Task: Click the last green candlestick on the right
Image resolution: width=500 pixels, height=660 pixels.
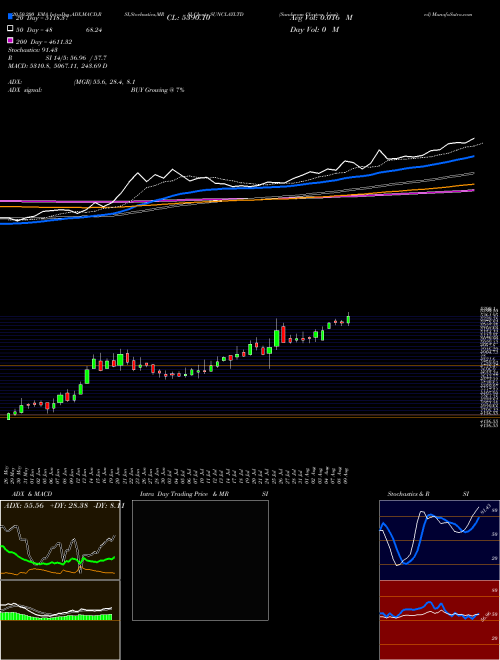Action: (348, 319)
